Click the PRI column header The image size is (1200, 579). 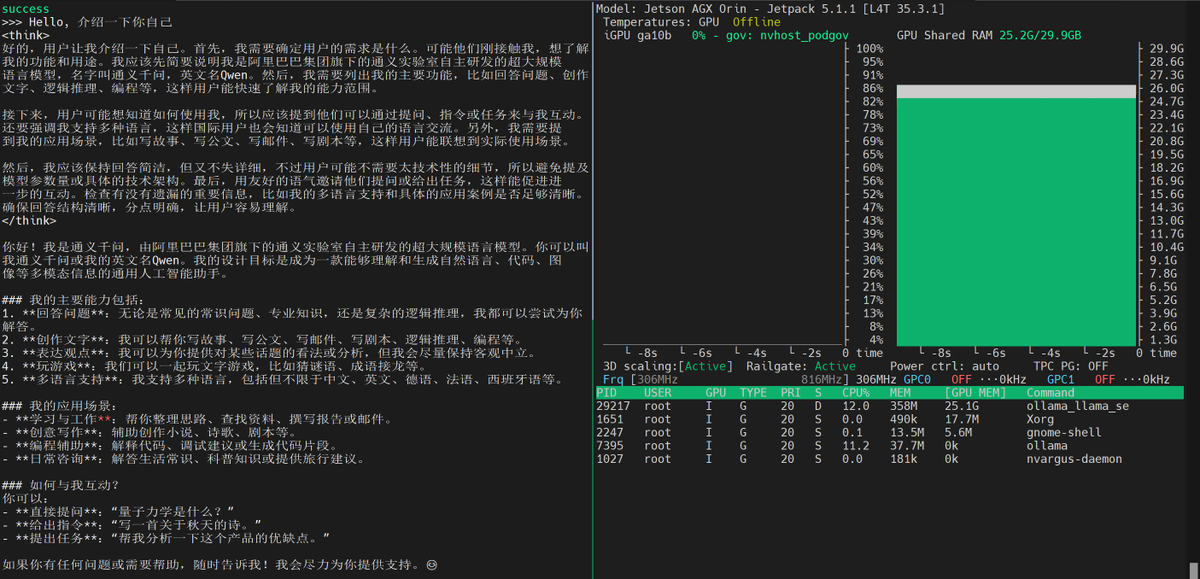pyautogui.click(x=793, y=393)
